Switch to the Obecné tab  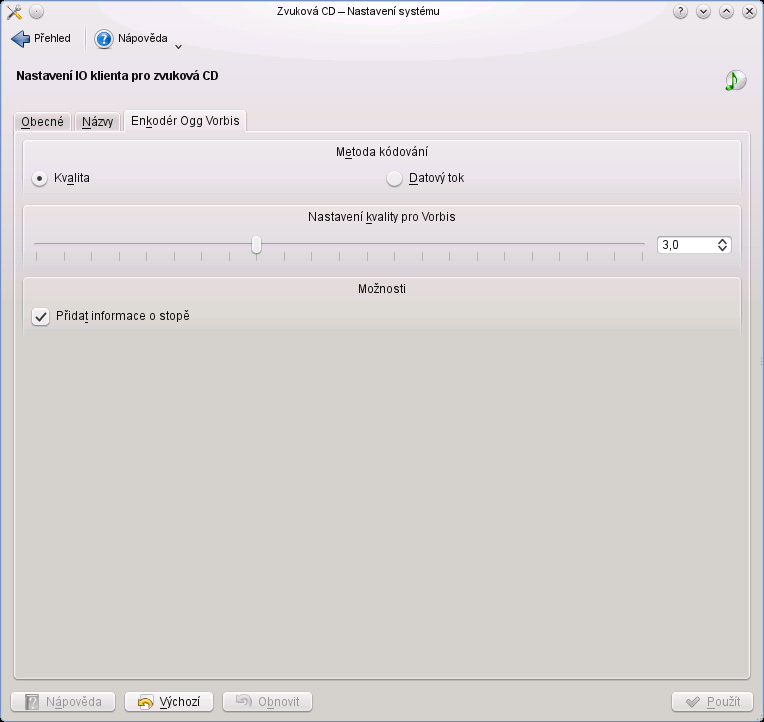42,121
